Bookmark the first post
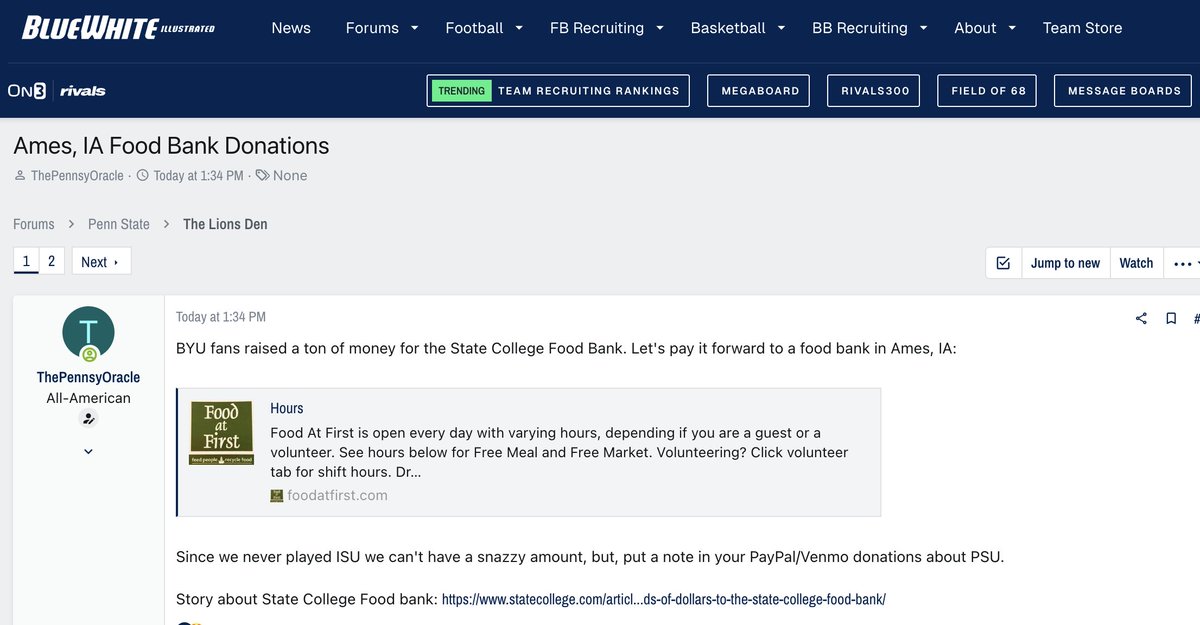The width and height of the screenshot is (1200, 625). [1171, 318]
